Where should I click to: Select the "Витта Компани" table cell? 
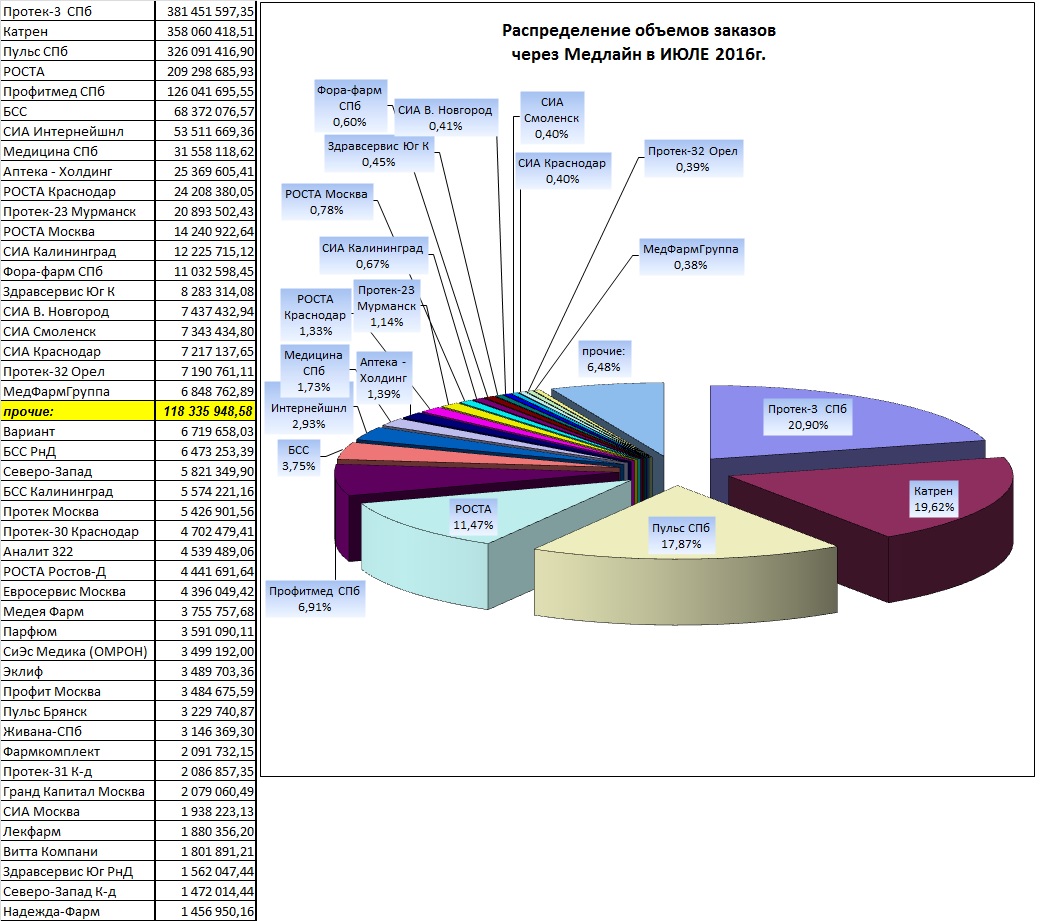coord(78,851)
